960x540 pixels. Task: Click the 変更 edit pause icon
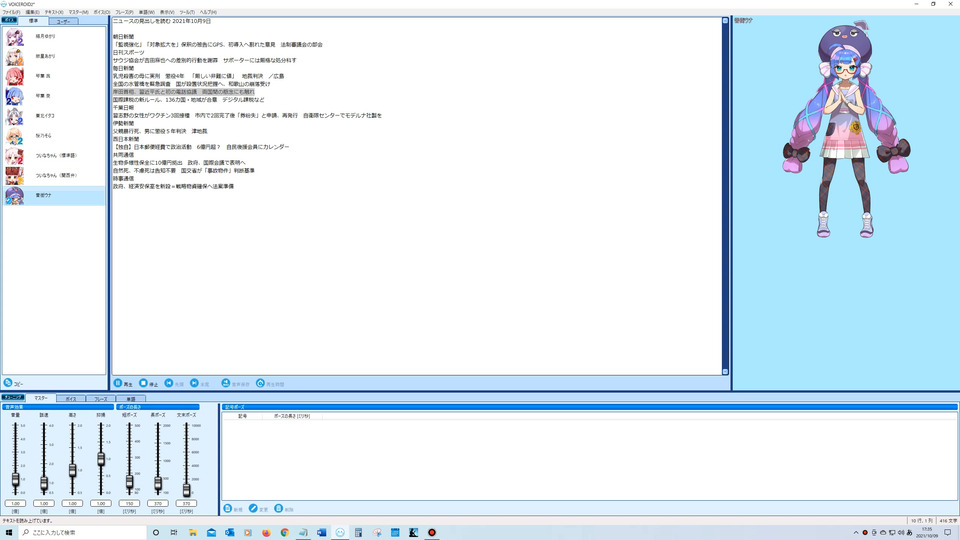coord(253,508)
